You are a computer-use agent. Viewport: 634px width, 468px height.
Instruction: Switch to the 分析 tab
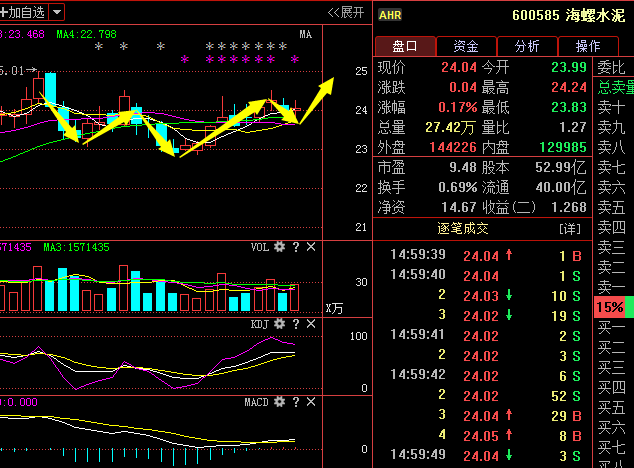[527, 46]
